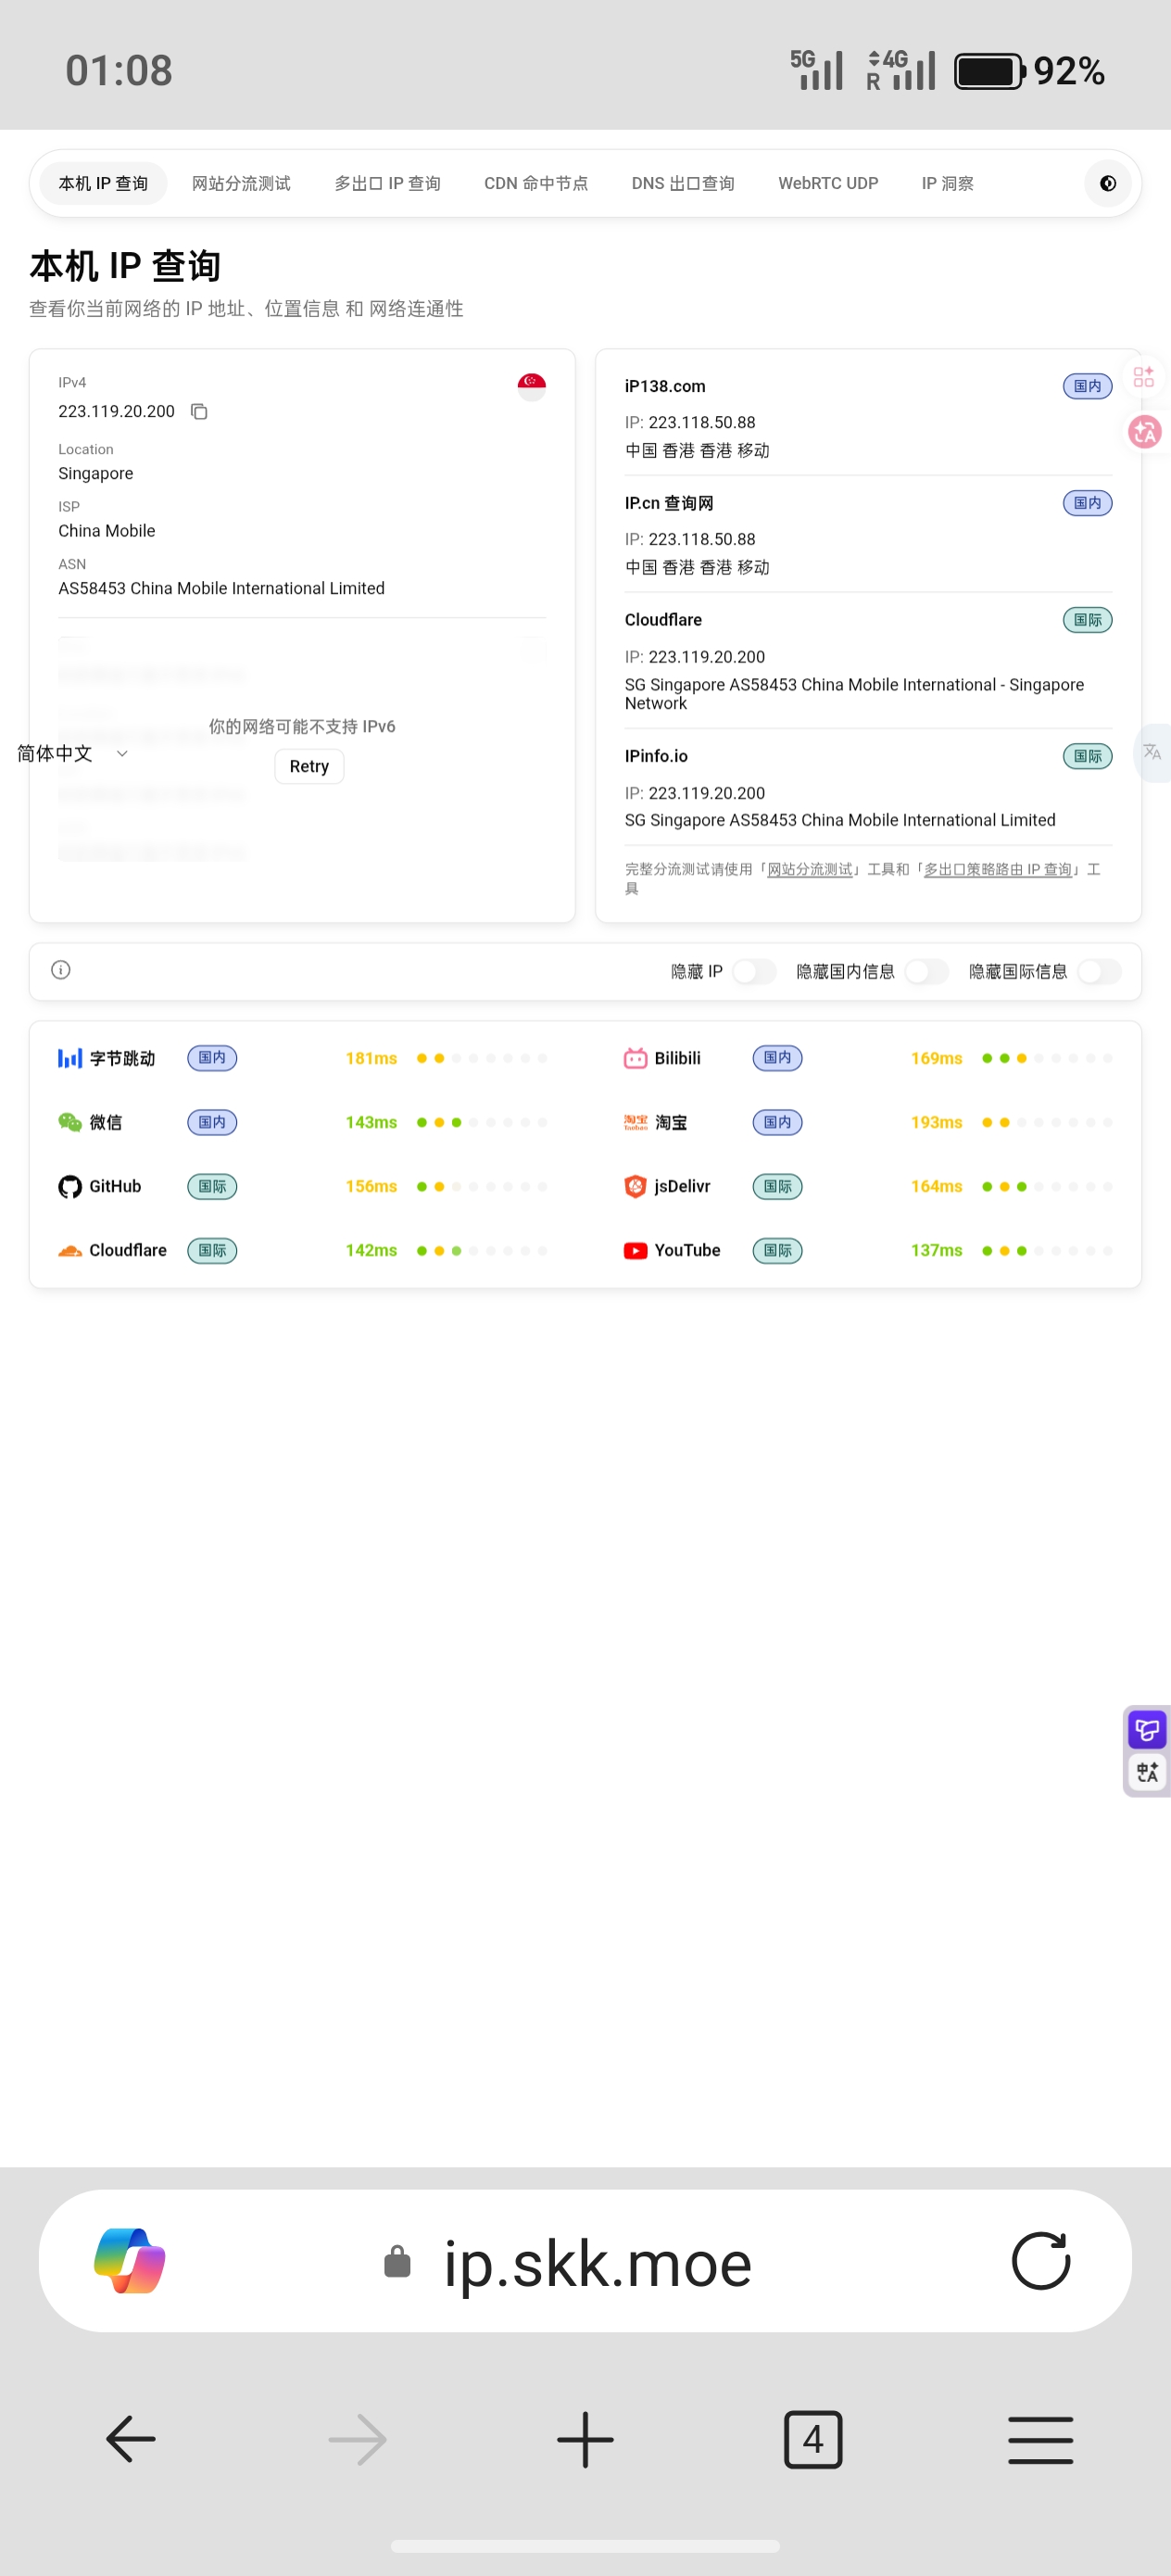Click the YouTube logo icon
Image resolution: width=1171 pixels, height=2576 pixels.
click(635, 1250)
